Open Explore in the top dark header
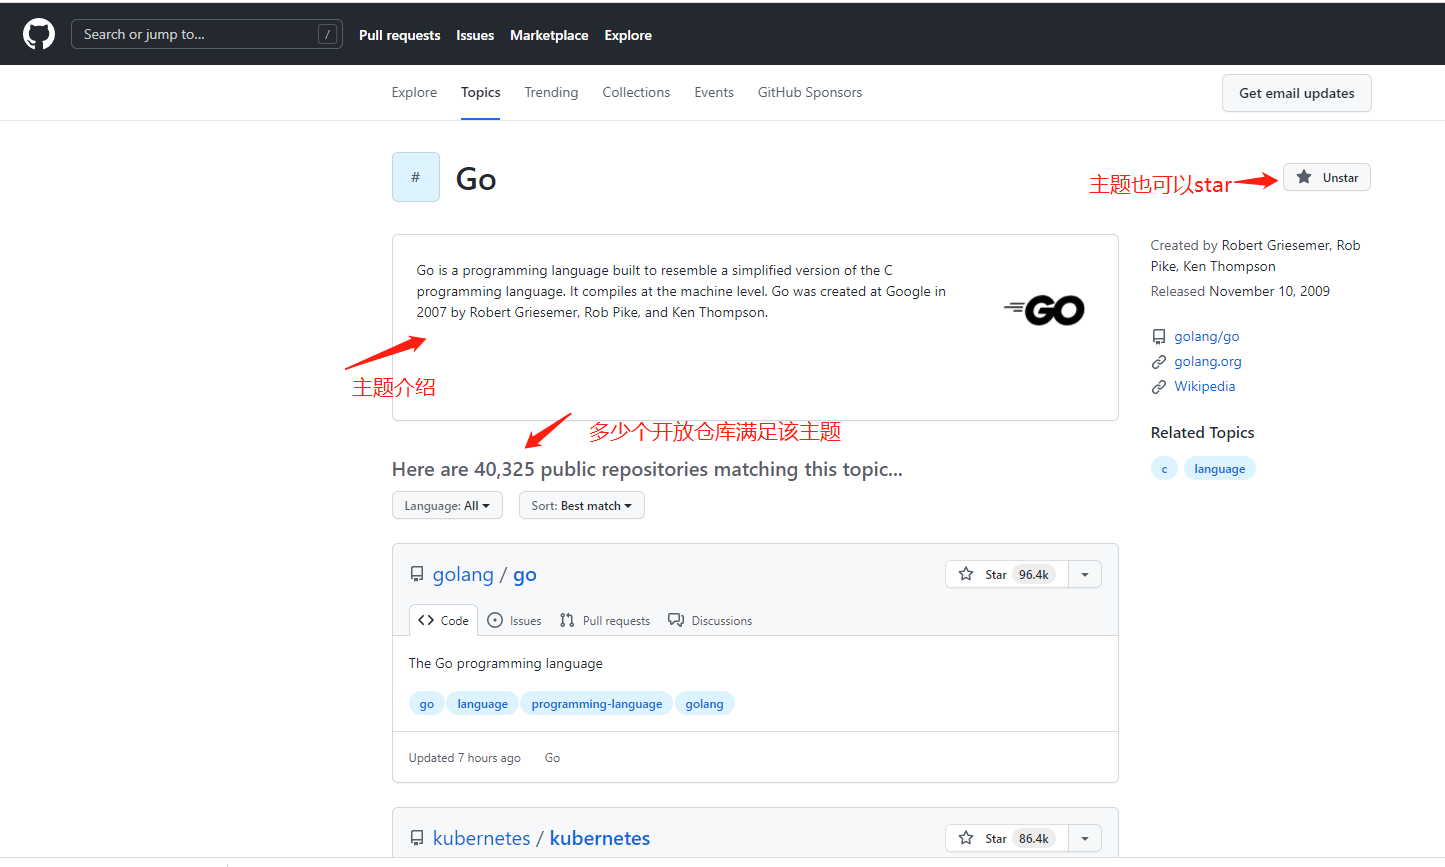1445x867 pixels. 628,35
